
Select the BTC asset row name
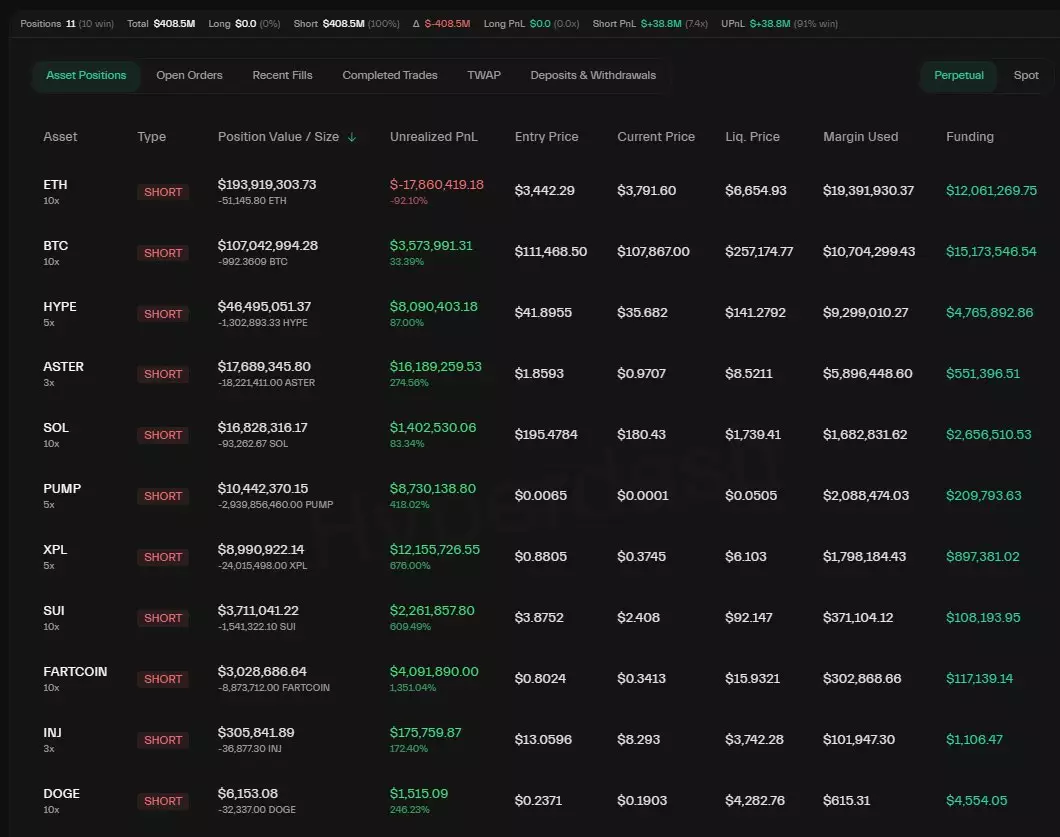point(56,246)
